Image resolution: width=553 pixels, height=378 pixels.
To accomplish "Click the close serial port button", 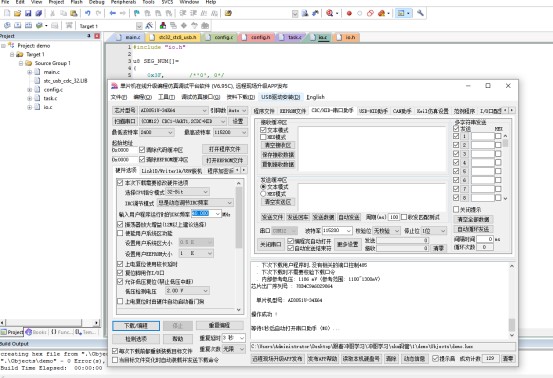I will (x=271, y=244).
